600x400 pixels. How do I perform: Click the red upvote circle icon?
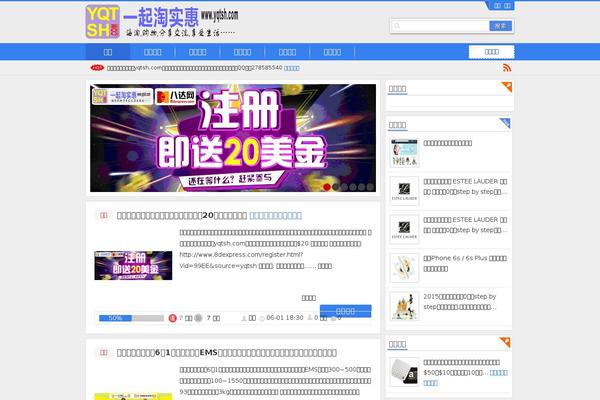pos(173,318)
